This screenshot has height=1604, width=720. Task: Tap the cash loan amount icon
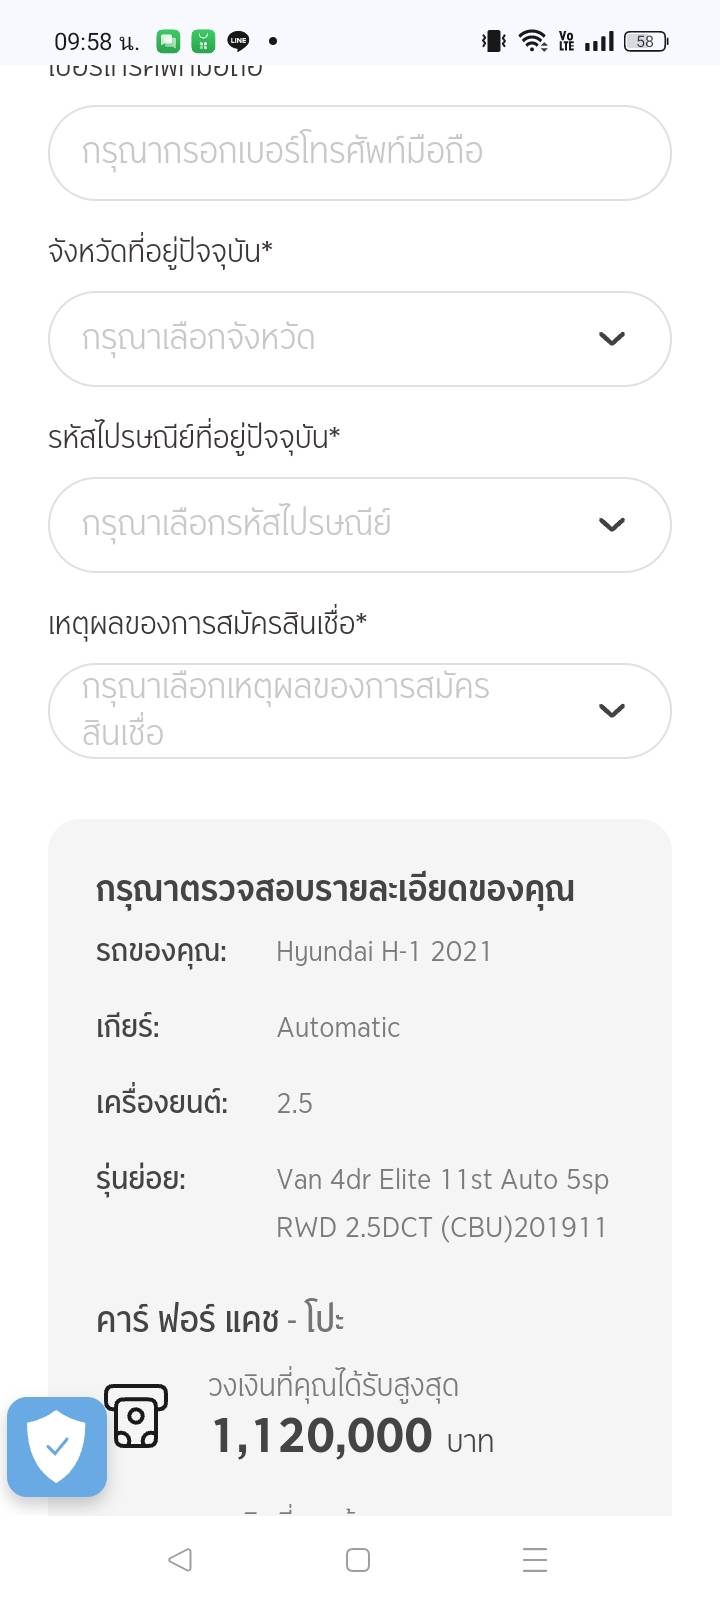136,1416
